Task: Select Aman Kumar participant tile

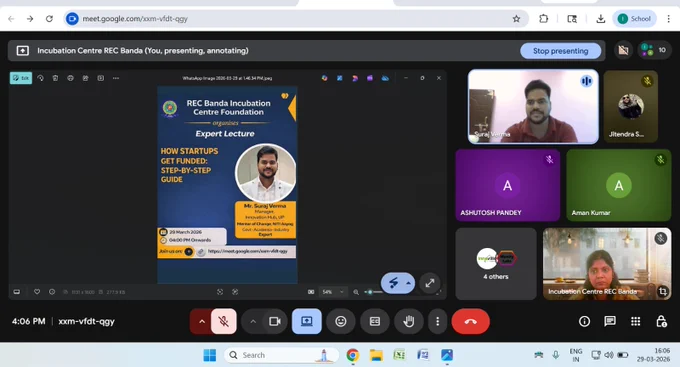Action: (x=619, y=185)
